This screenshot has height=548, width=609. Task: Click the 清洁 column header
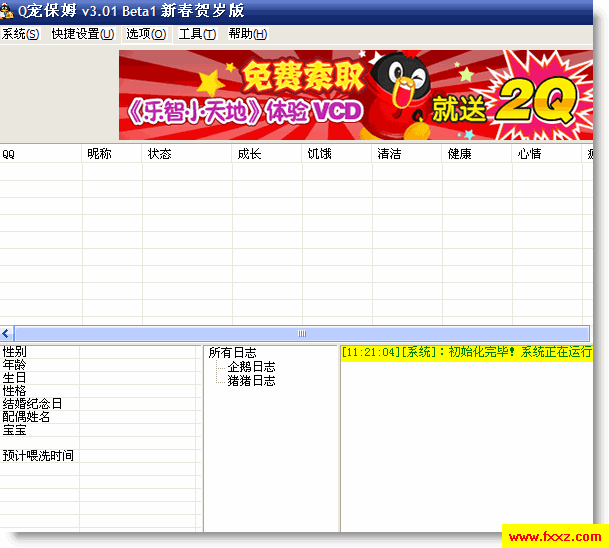tap(407, 154)
